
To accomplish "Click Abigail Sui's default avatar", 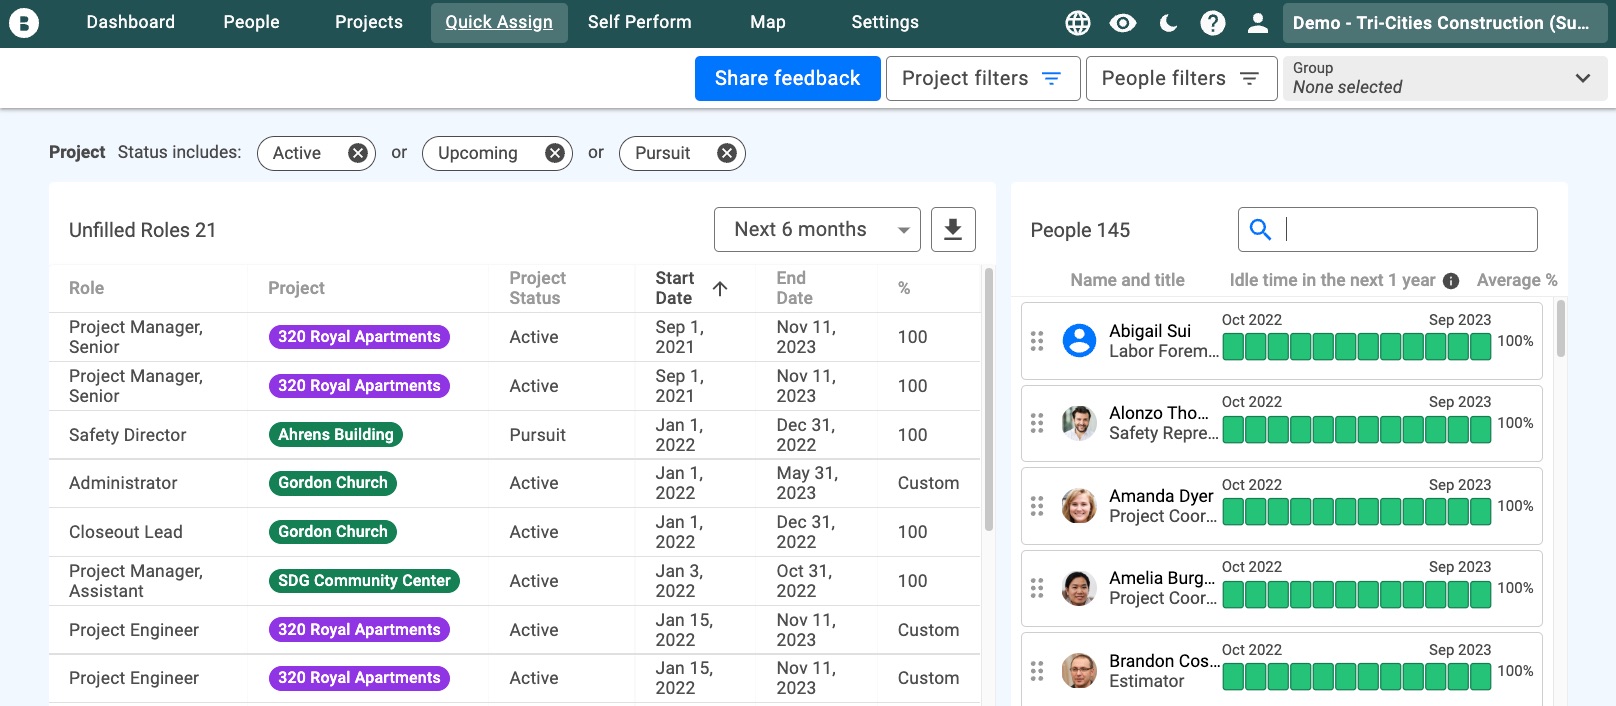I will pos(1079,341).
